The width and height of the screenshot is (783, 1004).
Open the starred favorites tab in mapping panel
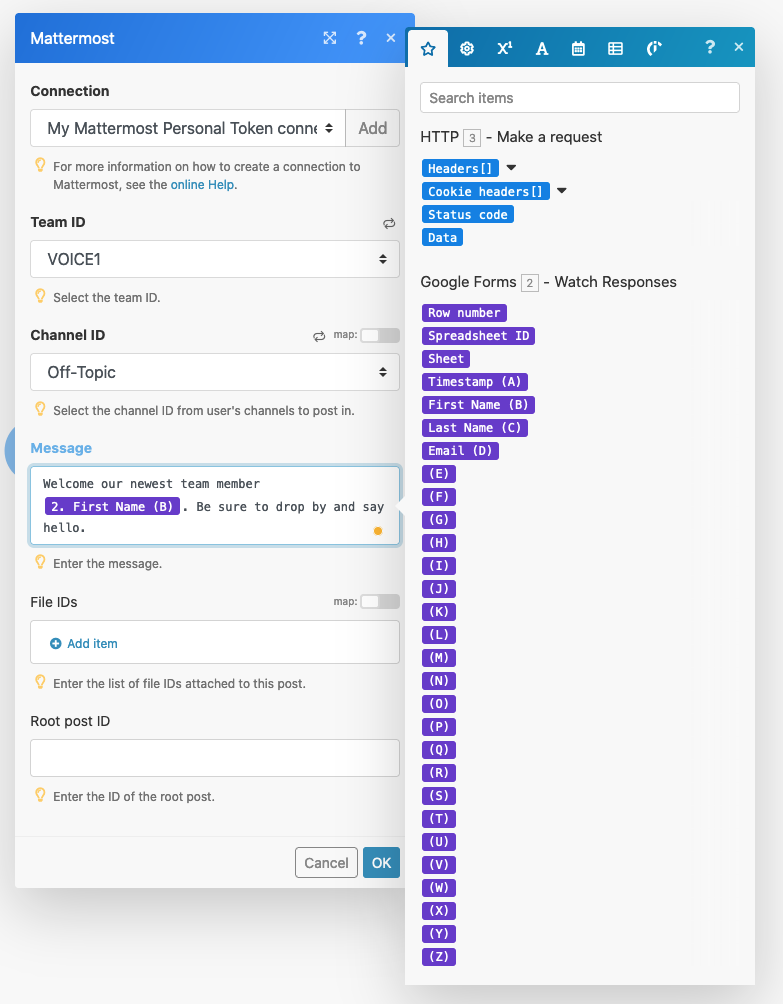point(428,48)
